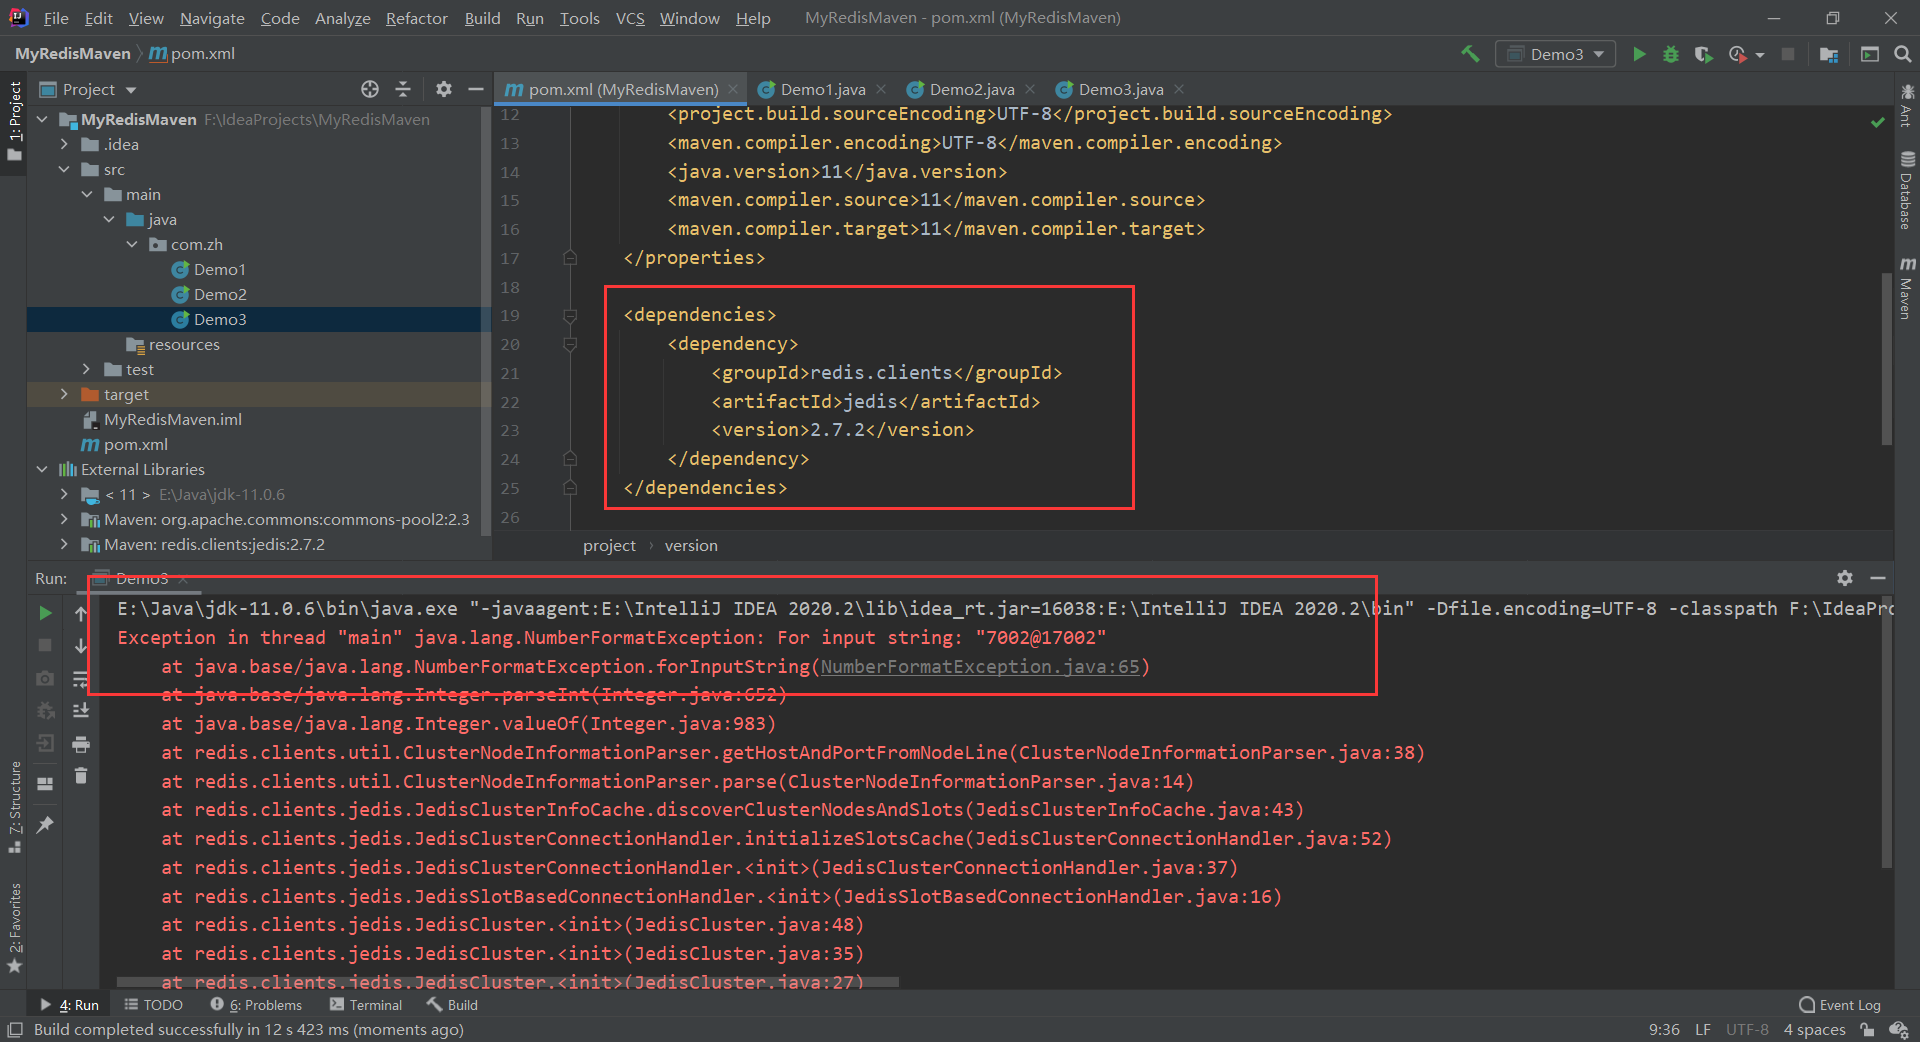
Task: Toggle the Structure tool window stripe button
Action: 14,806
